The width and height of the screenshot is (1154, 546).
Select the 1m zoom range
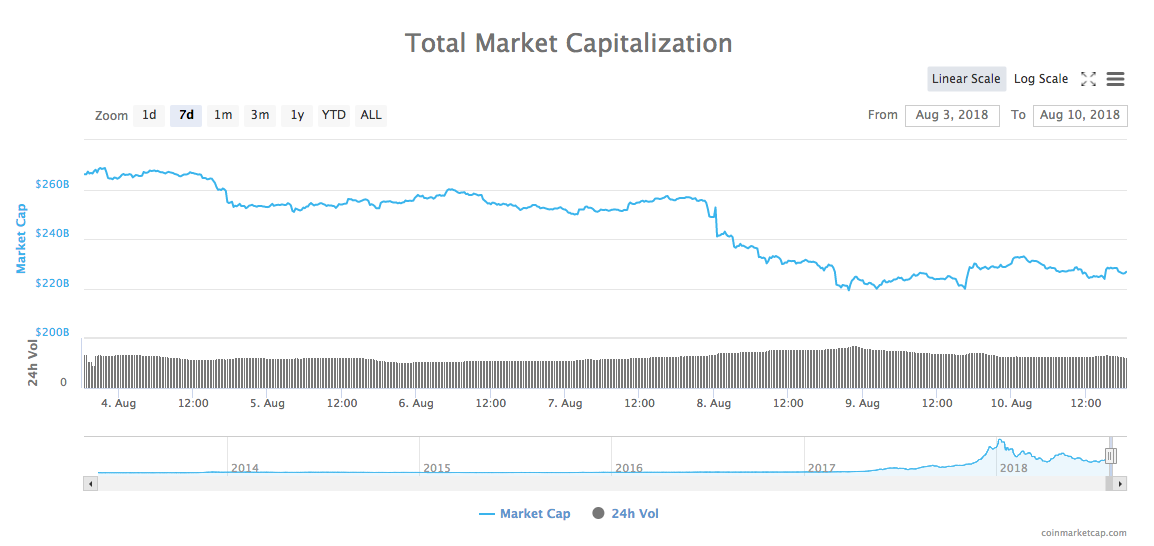pyautogui.click(x=223, y=115)
